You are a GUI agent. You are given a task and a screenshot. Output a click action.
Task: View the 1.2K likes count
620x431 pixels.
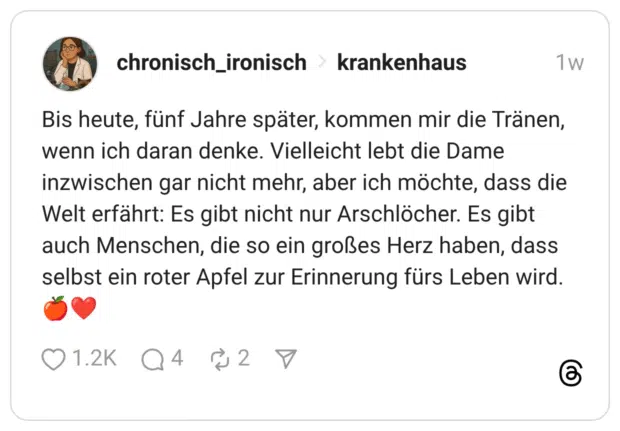(95, 359)
